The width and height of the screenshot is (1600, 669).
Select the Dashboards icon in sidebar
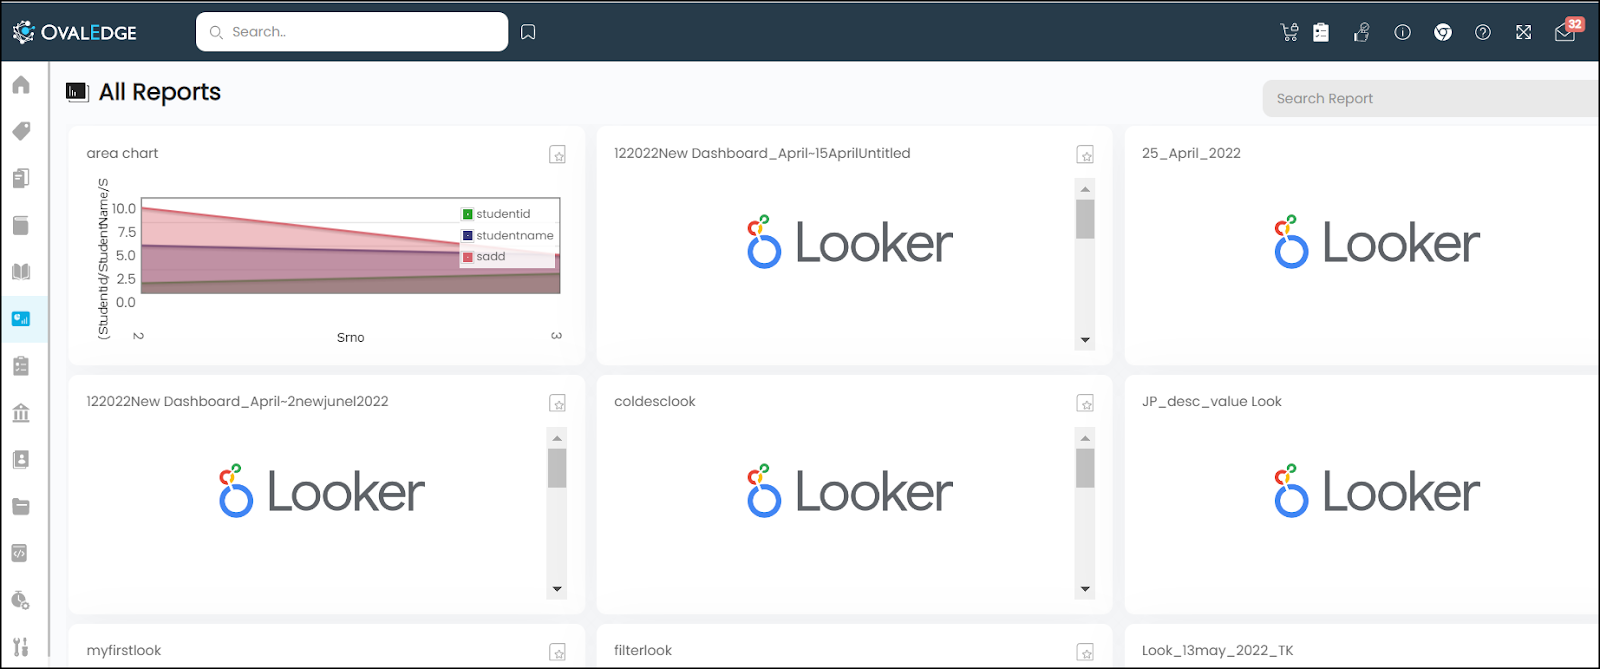(x=21, y=319)
